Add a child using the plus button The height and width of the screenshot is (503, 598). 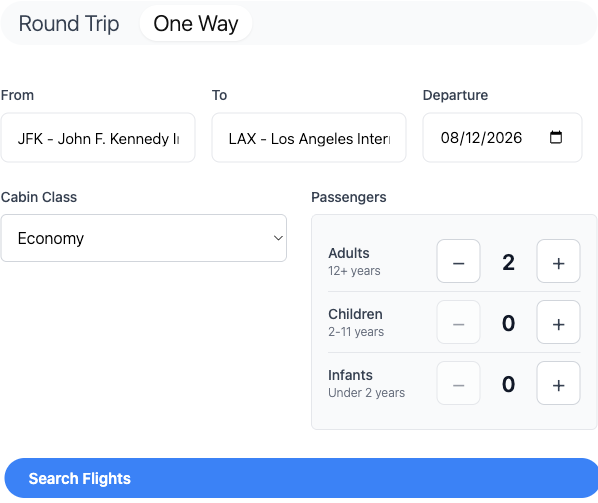558,322
